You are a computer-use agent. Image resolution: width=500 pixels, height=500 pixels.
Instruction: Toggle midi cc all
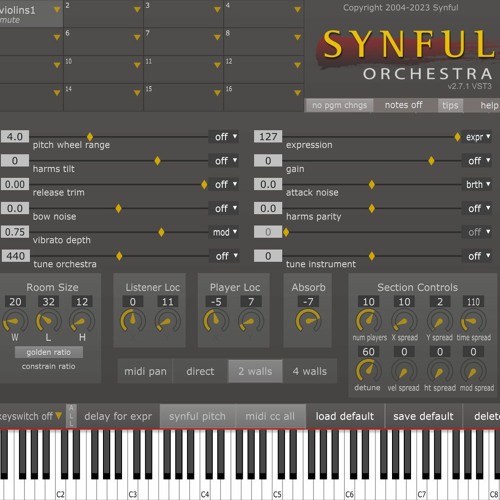pyautogui.click(x=270, y=416)
